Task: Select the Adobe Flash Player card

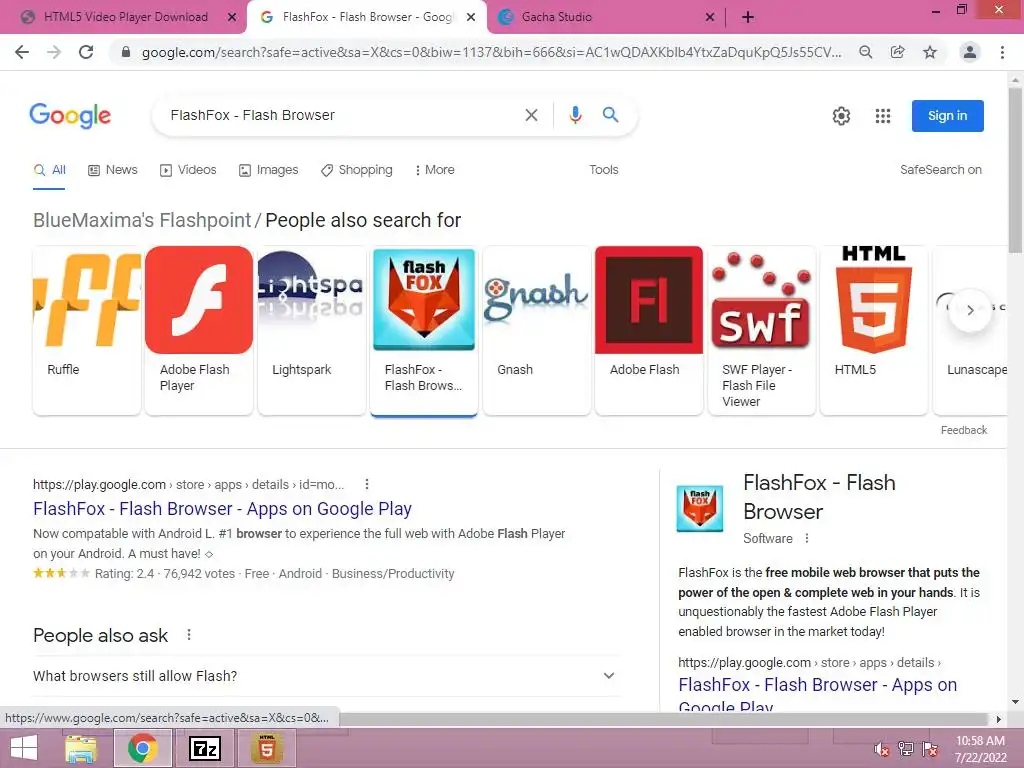Action: (199, 330)
